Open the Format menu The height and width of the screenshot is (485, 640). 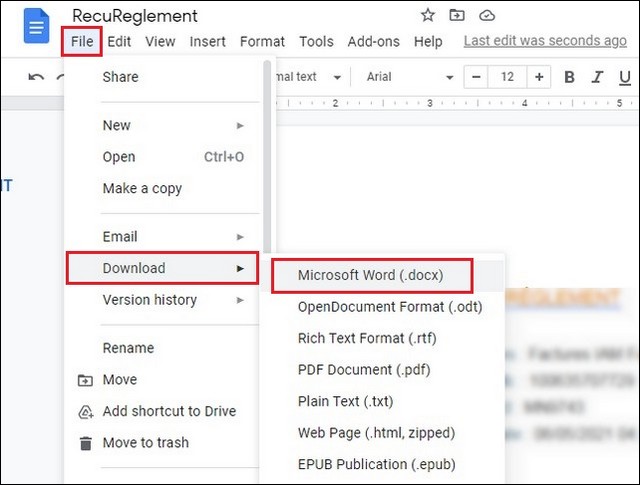pyautogui.click(x=262, y=41)
